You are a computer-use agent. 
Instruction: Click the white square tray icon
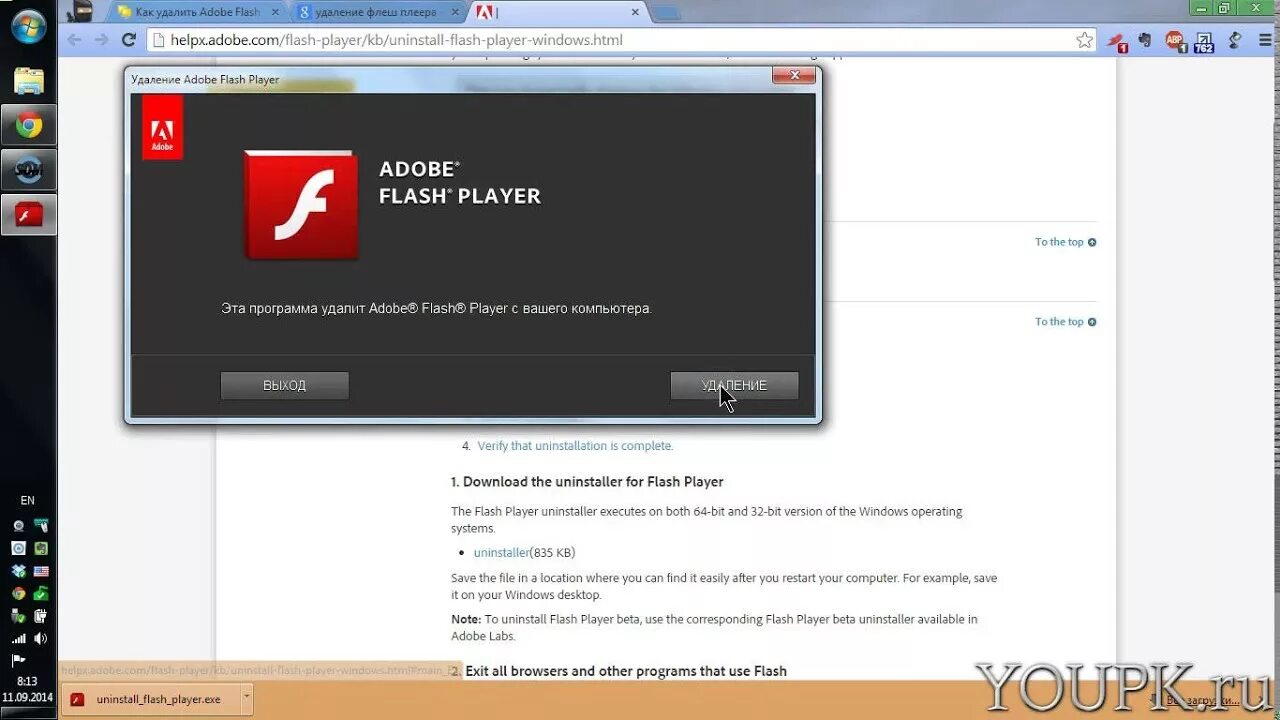(x=18, y=548)
